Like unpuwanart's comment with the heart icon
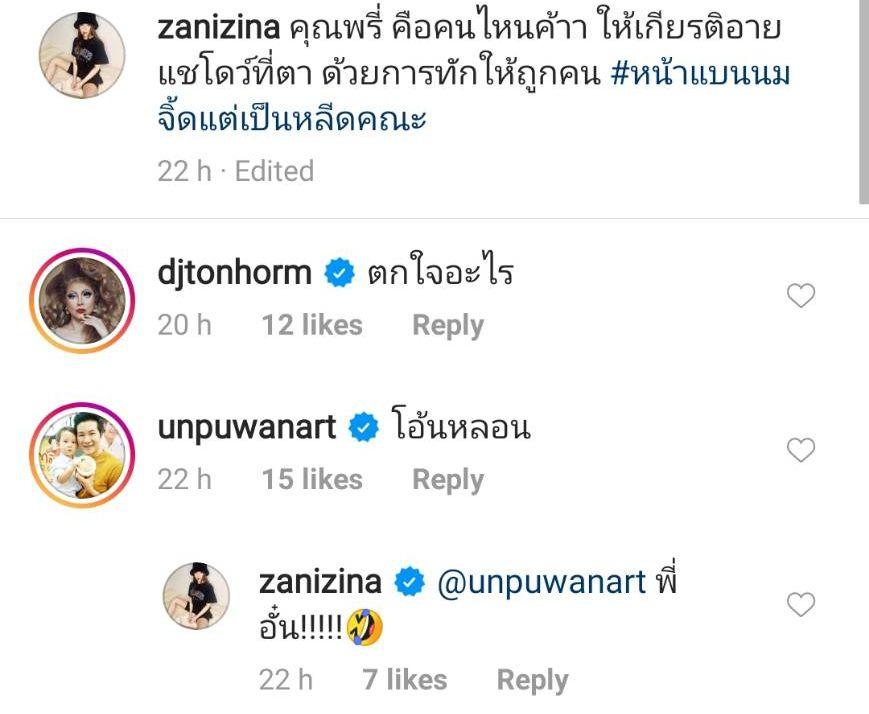Screen dimensions: 869x714 (x=801, y=450)
